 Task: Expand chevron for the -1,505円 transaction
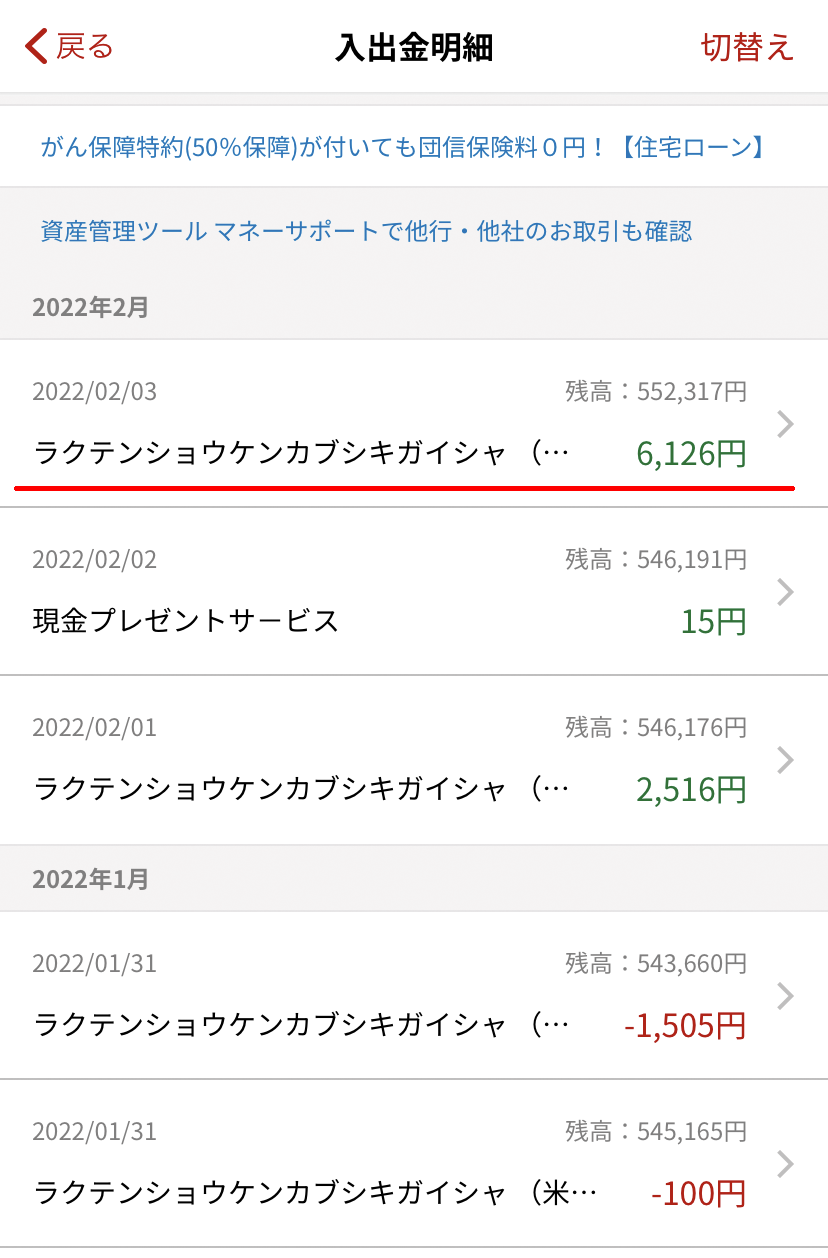coord(786,996)
